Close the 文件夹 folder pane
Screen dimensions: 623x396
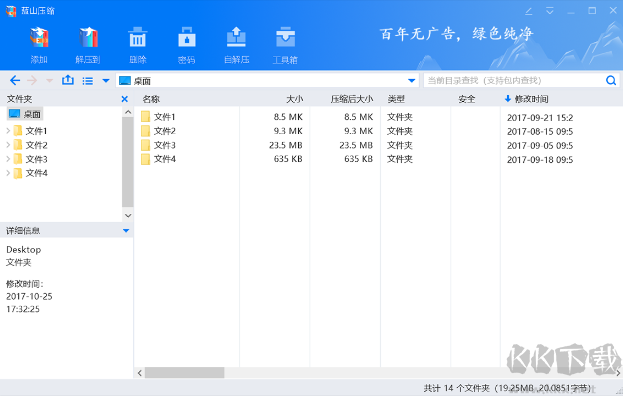(125, 99)
